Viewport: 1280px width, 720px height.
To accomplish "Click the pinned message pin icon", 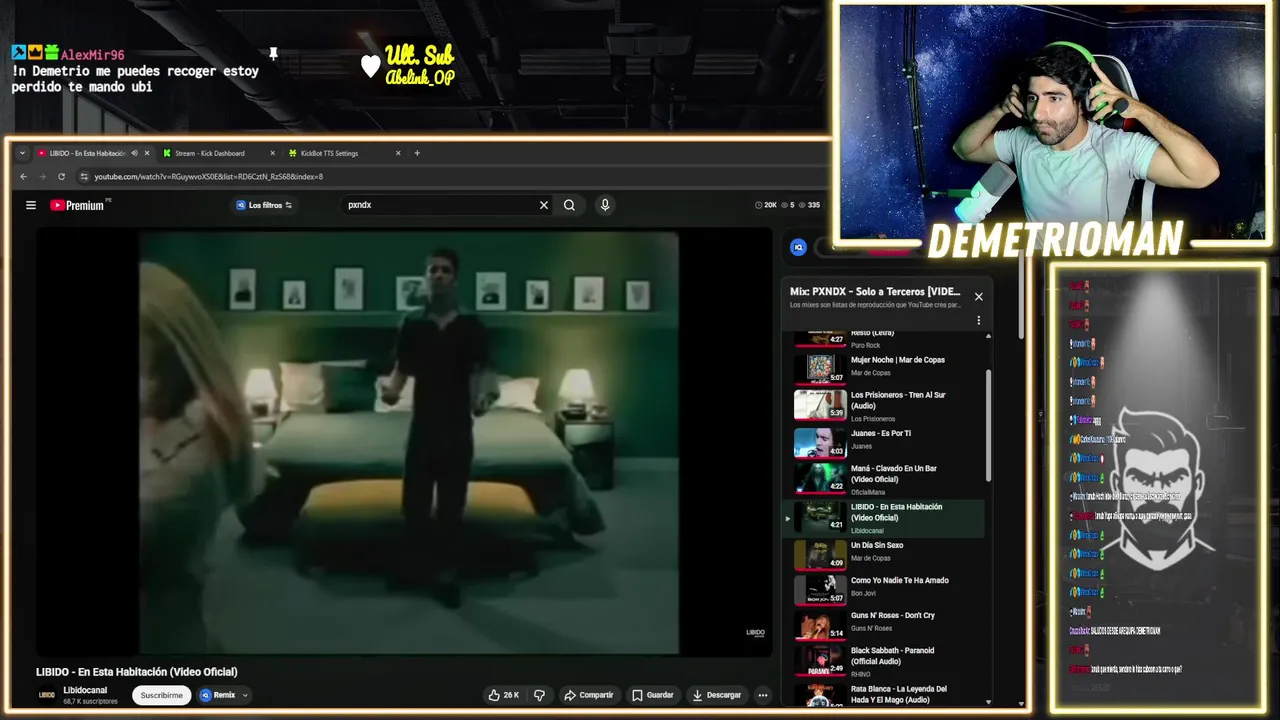I will 273,53.
